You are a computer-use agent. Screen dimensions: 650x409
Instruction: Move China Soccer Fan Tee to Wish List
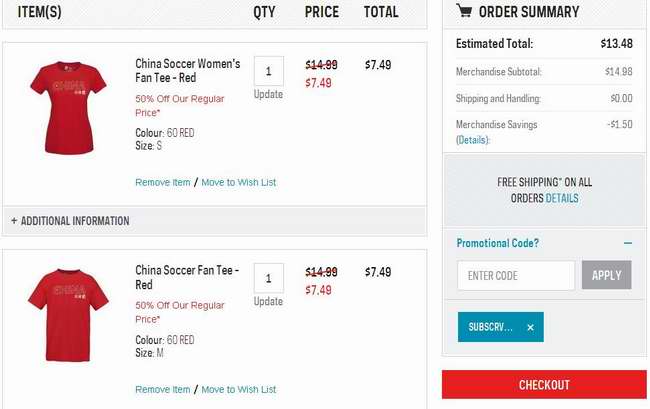[239, 390]
